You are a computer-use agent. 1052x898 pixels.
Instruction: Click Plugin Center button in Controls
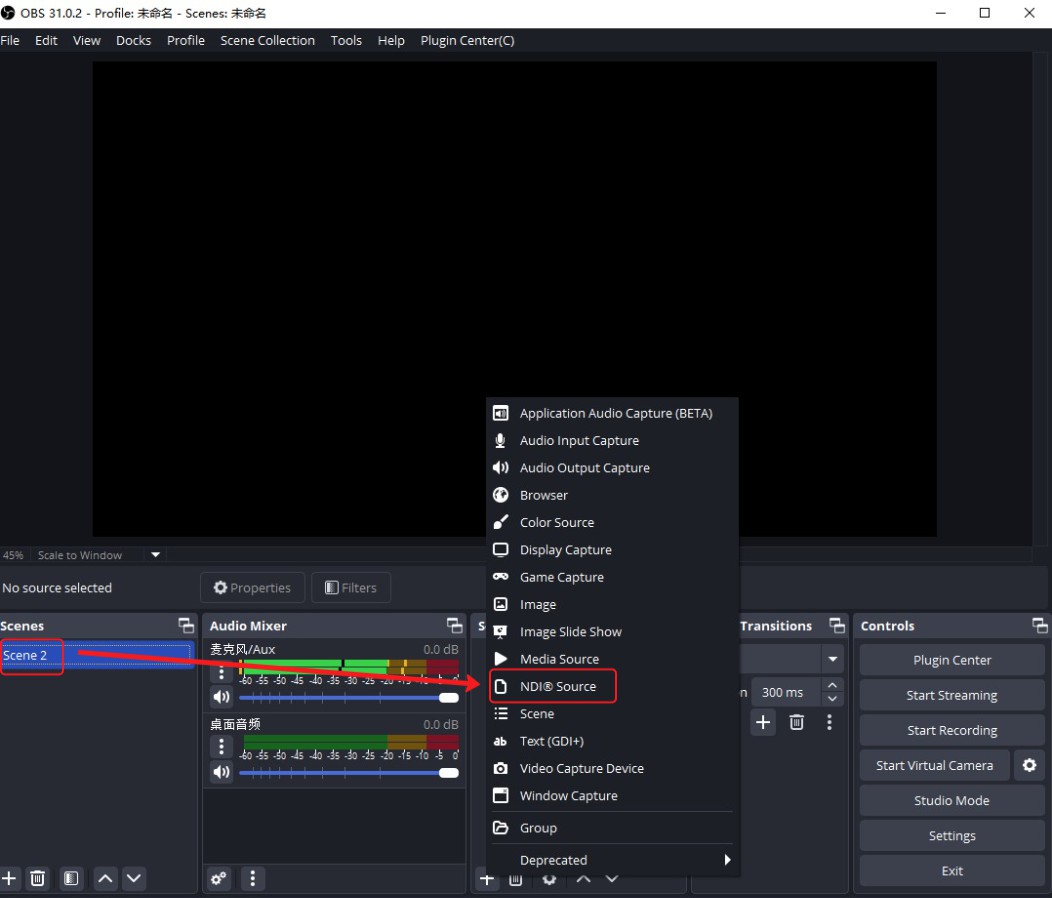[x=951, y=660]
